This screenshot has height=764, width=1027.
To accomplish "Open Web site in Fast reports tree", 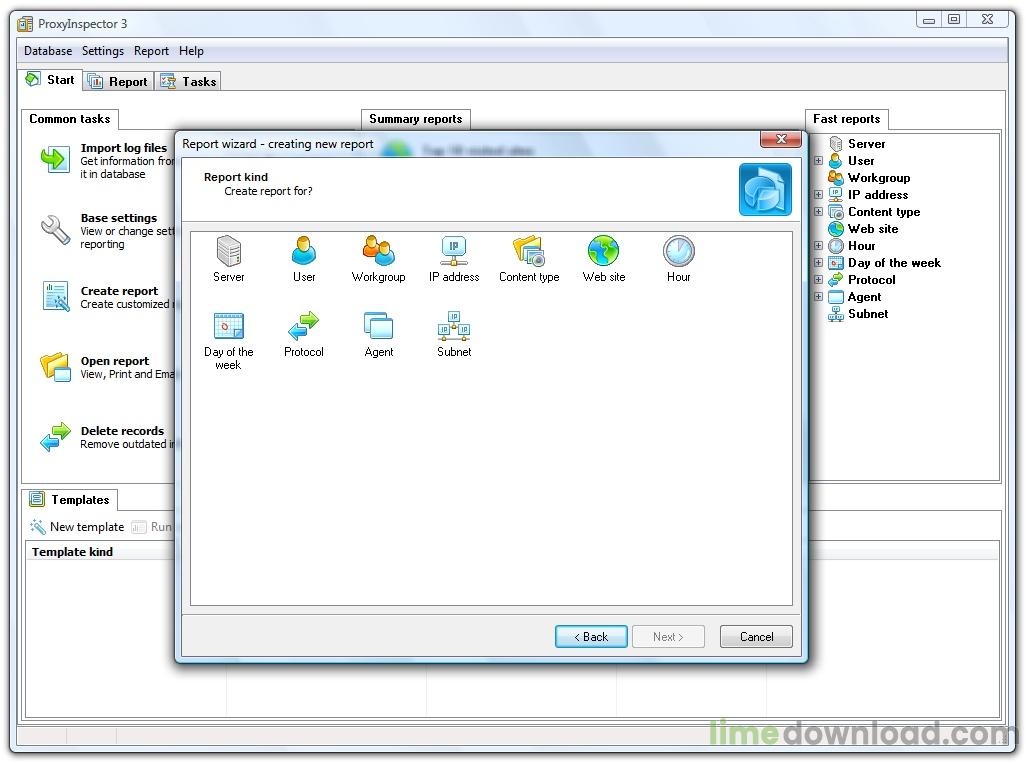I will 873,229.
